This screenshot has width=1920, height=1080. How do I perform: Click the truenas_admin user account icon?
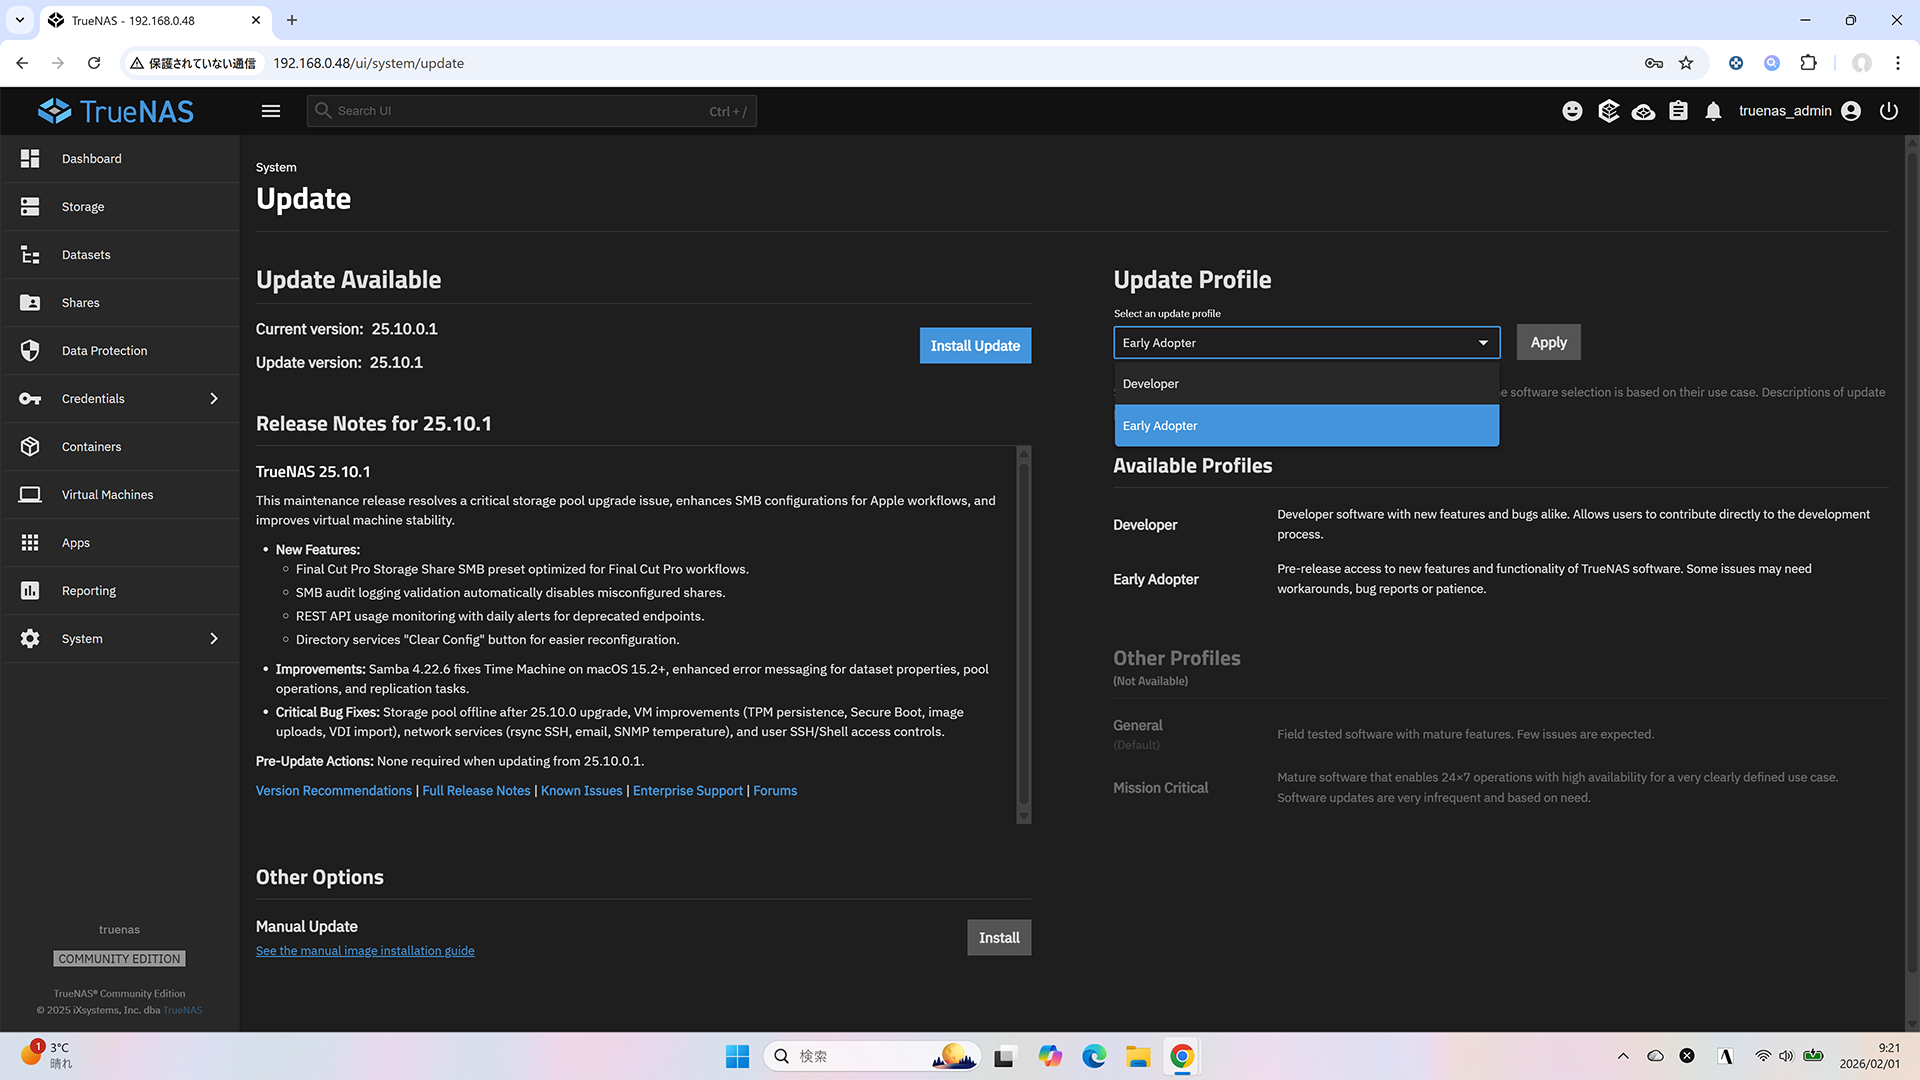(x=1851, y=111)
